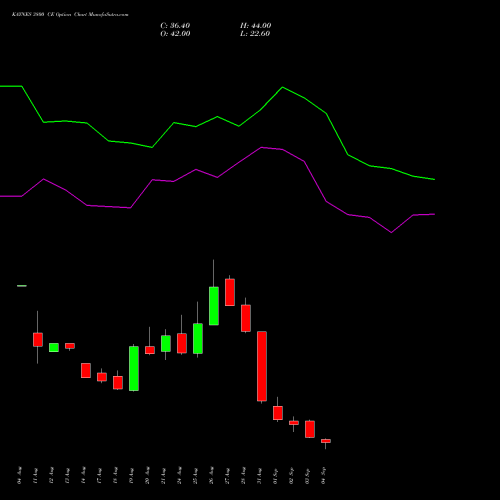
Task: Click the chart title text at top left
Action: [70, 15]
